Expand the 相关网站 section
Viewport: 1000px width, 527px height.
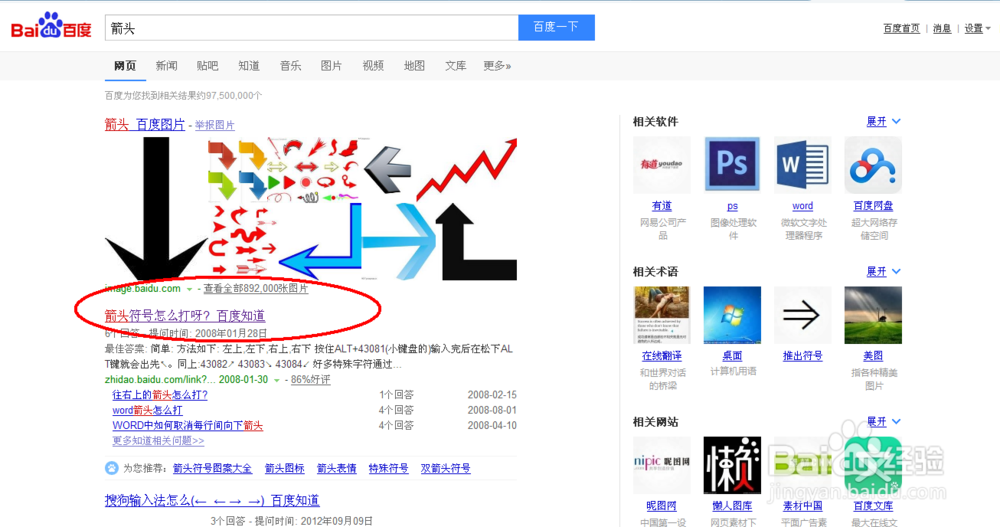[883, 422]
